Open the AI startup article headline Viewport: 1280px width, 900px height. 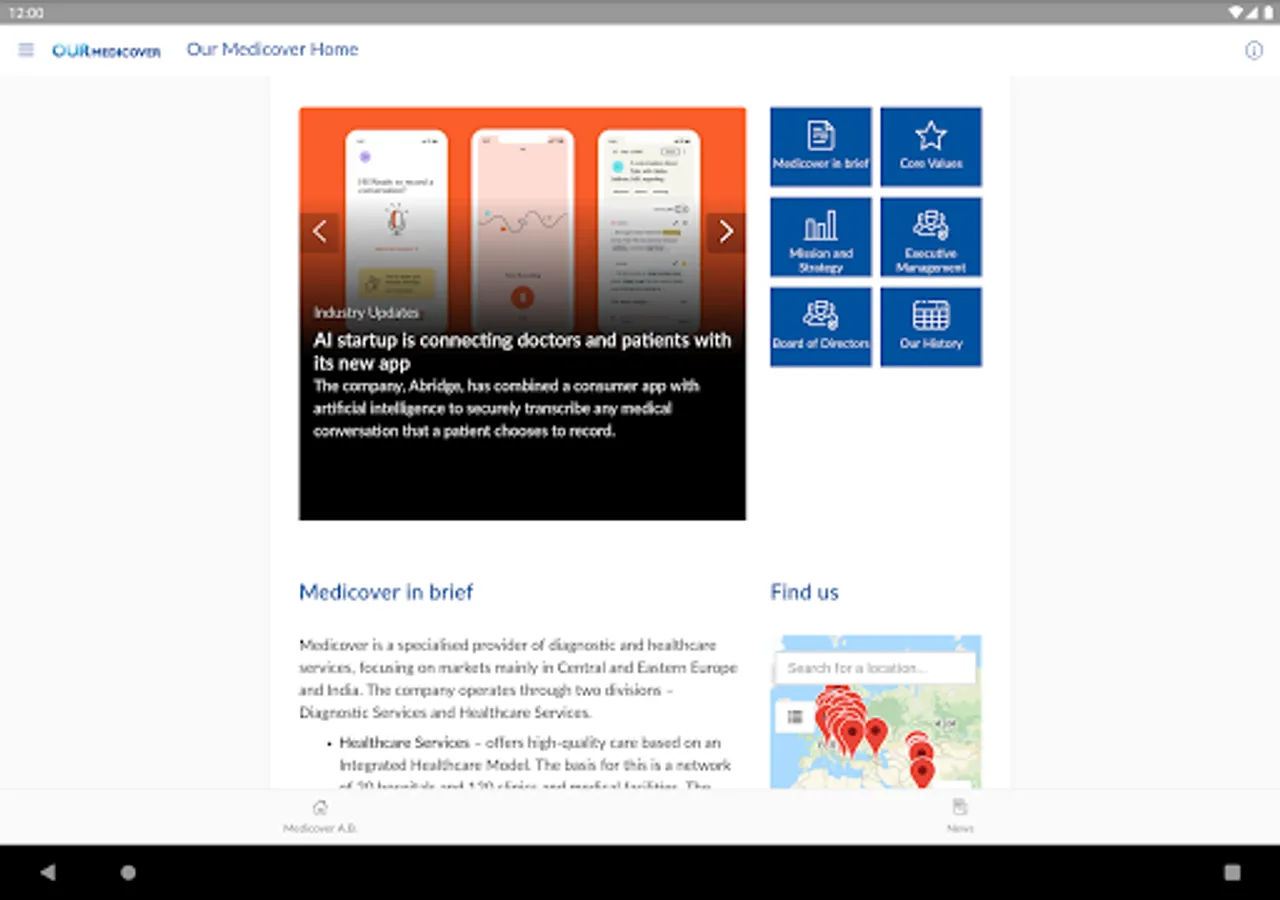tap(522, 352)
